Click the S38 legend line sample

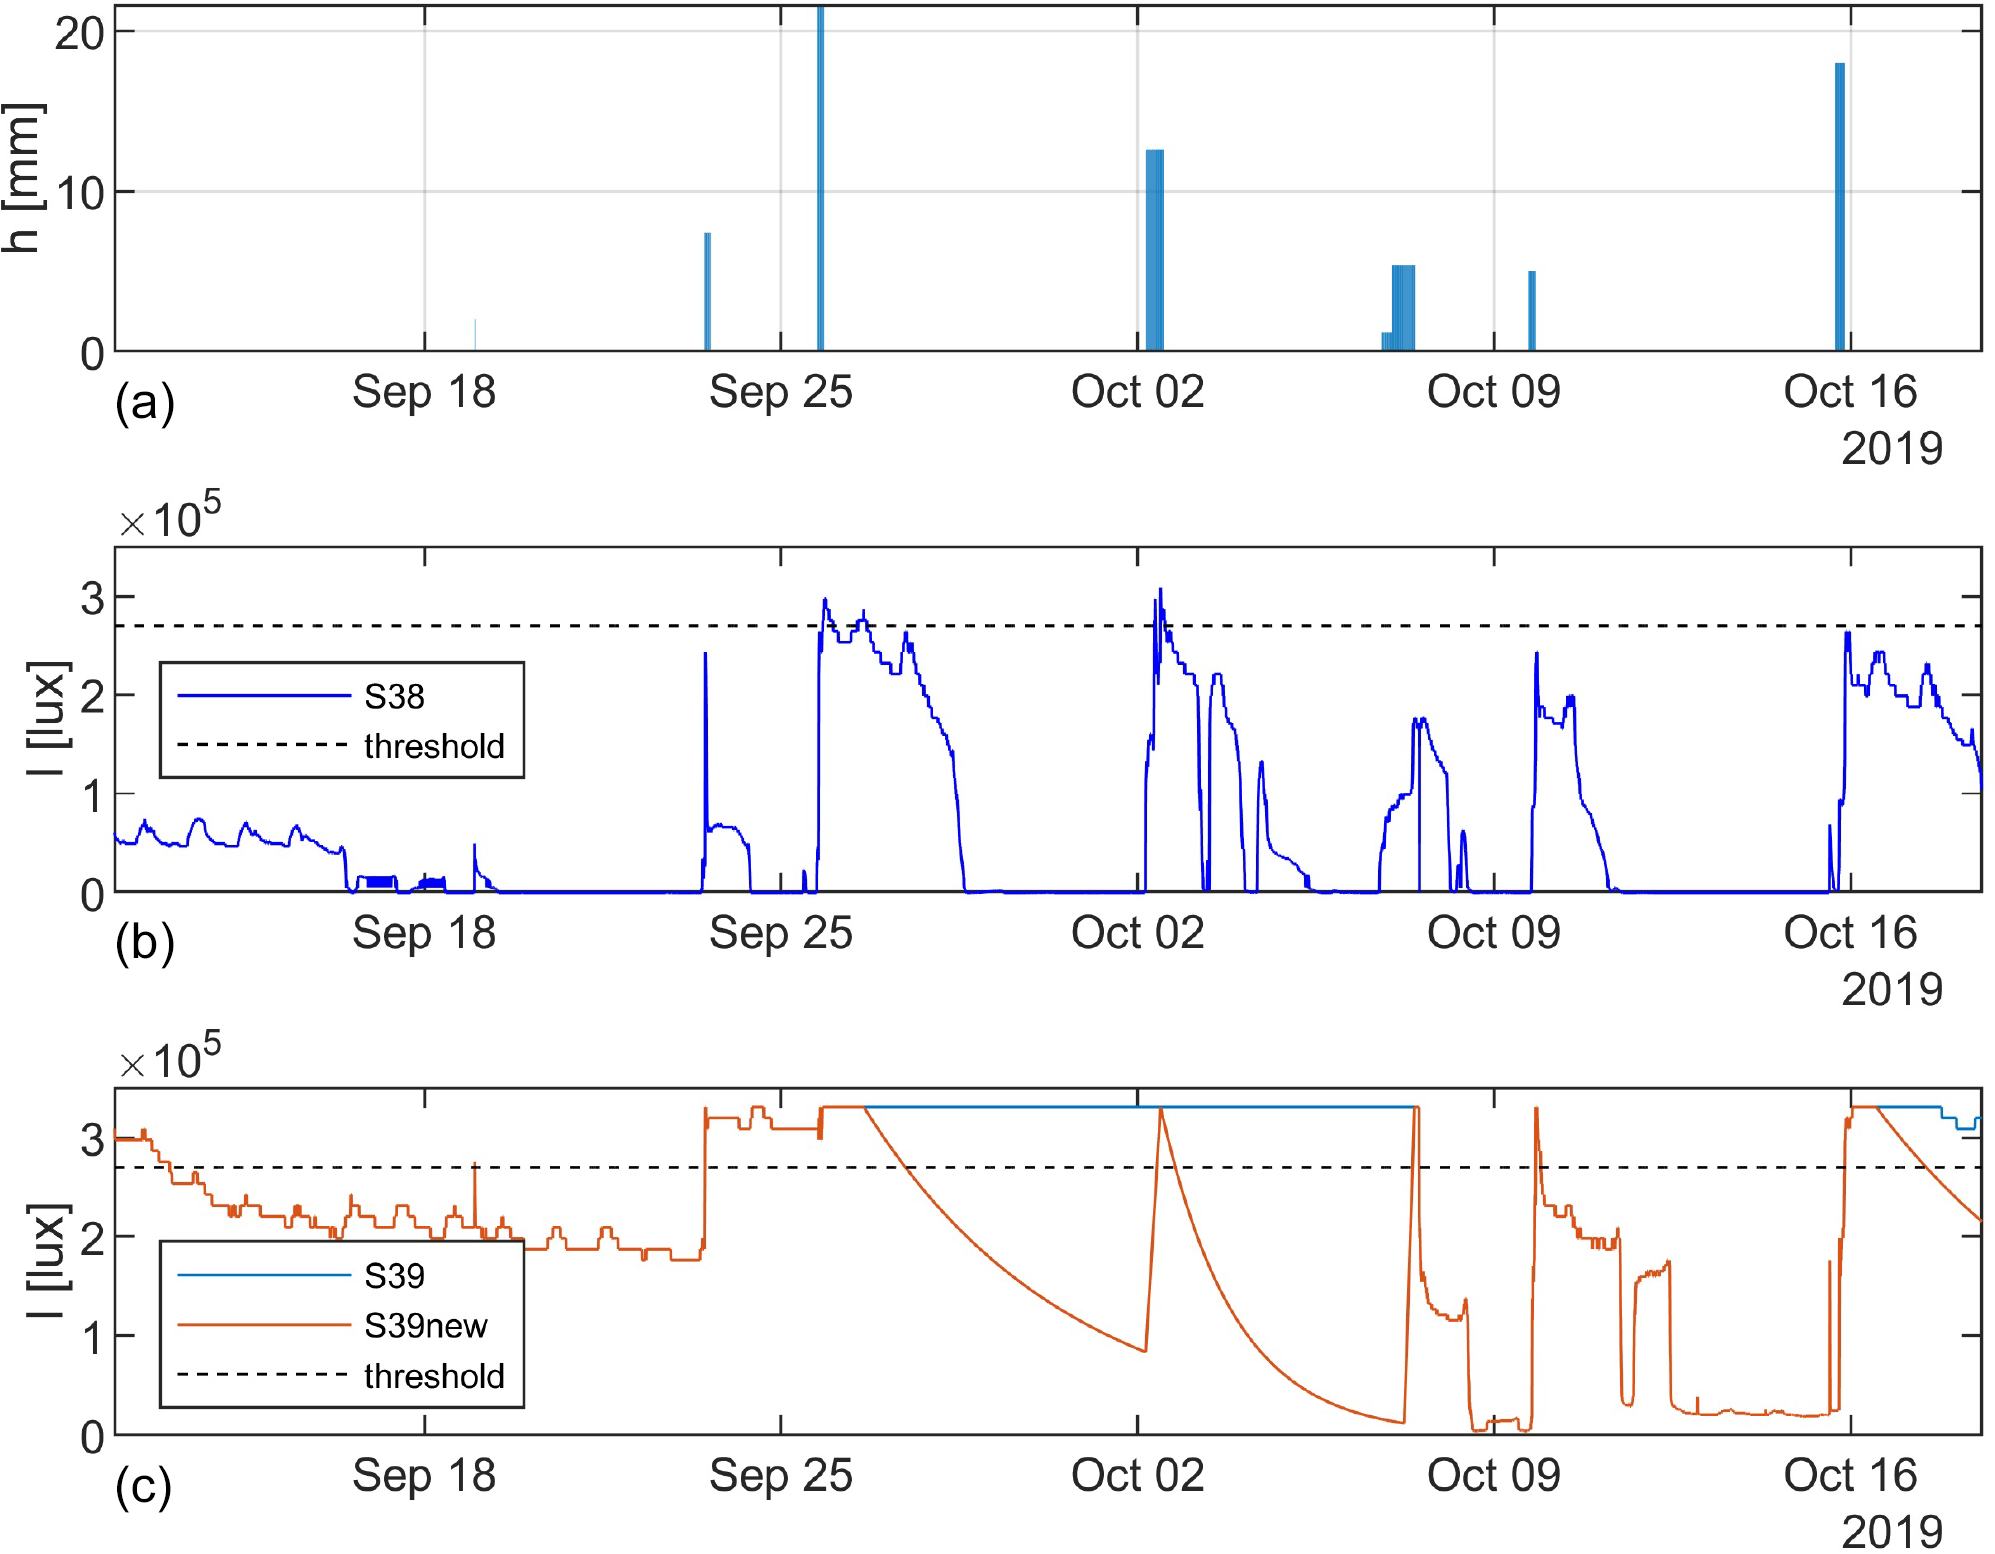tap(264, 696)
